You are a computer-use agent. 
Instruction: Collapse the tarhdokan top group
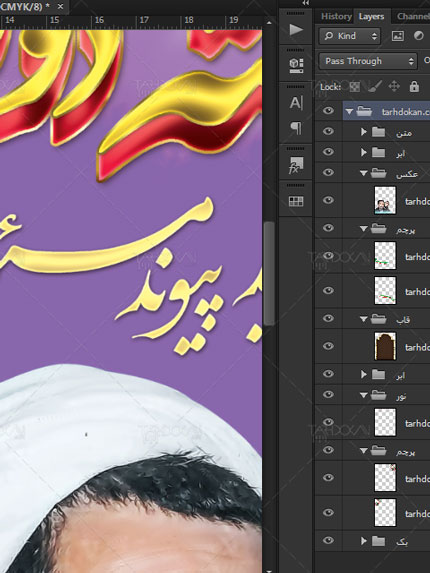349,111
